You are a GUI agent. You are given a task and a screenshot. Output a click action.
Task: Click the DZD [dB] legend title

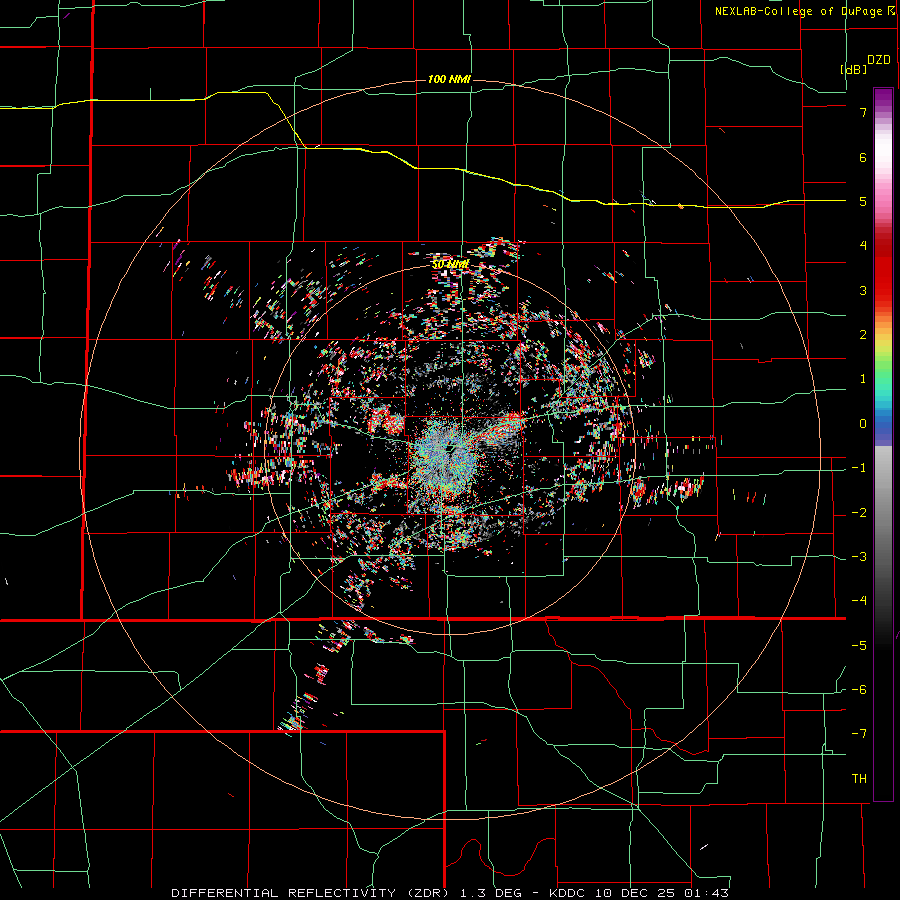point(864,64)
